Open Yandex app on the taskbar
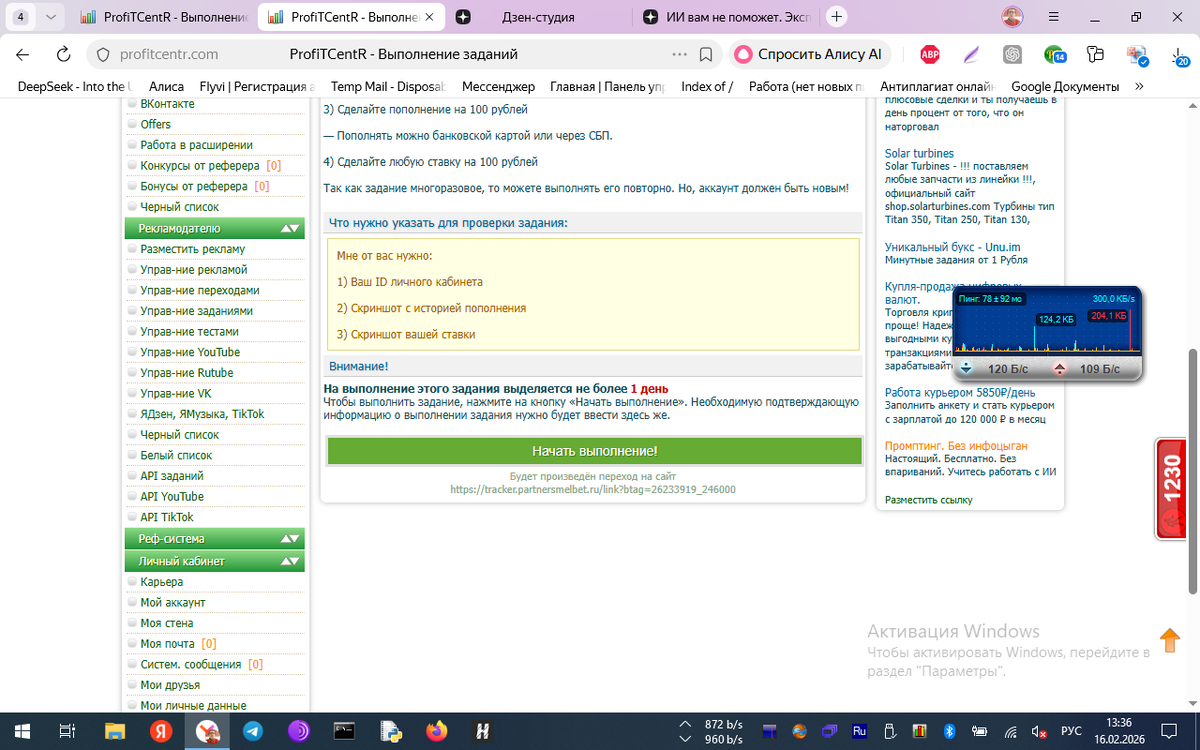 pos(162,731)
